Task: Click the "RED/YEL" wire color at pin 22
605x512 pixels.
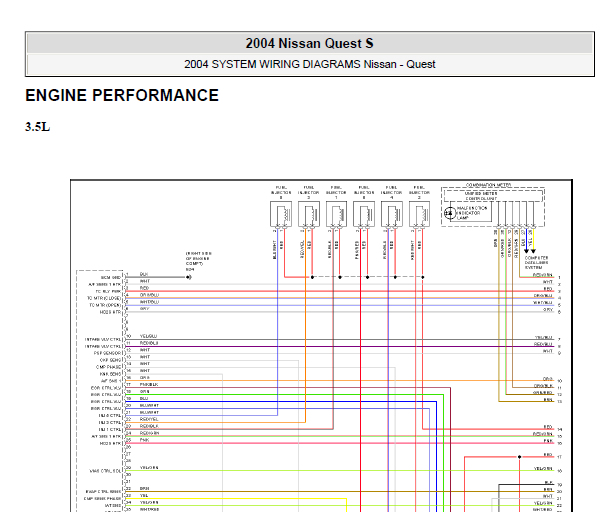Action: pyautogui.click(x=149, y=419)
